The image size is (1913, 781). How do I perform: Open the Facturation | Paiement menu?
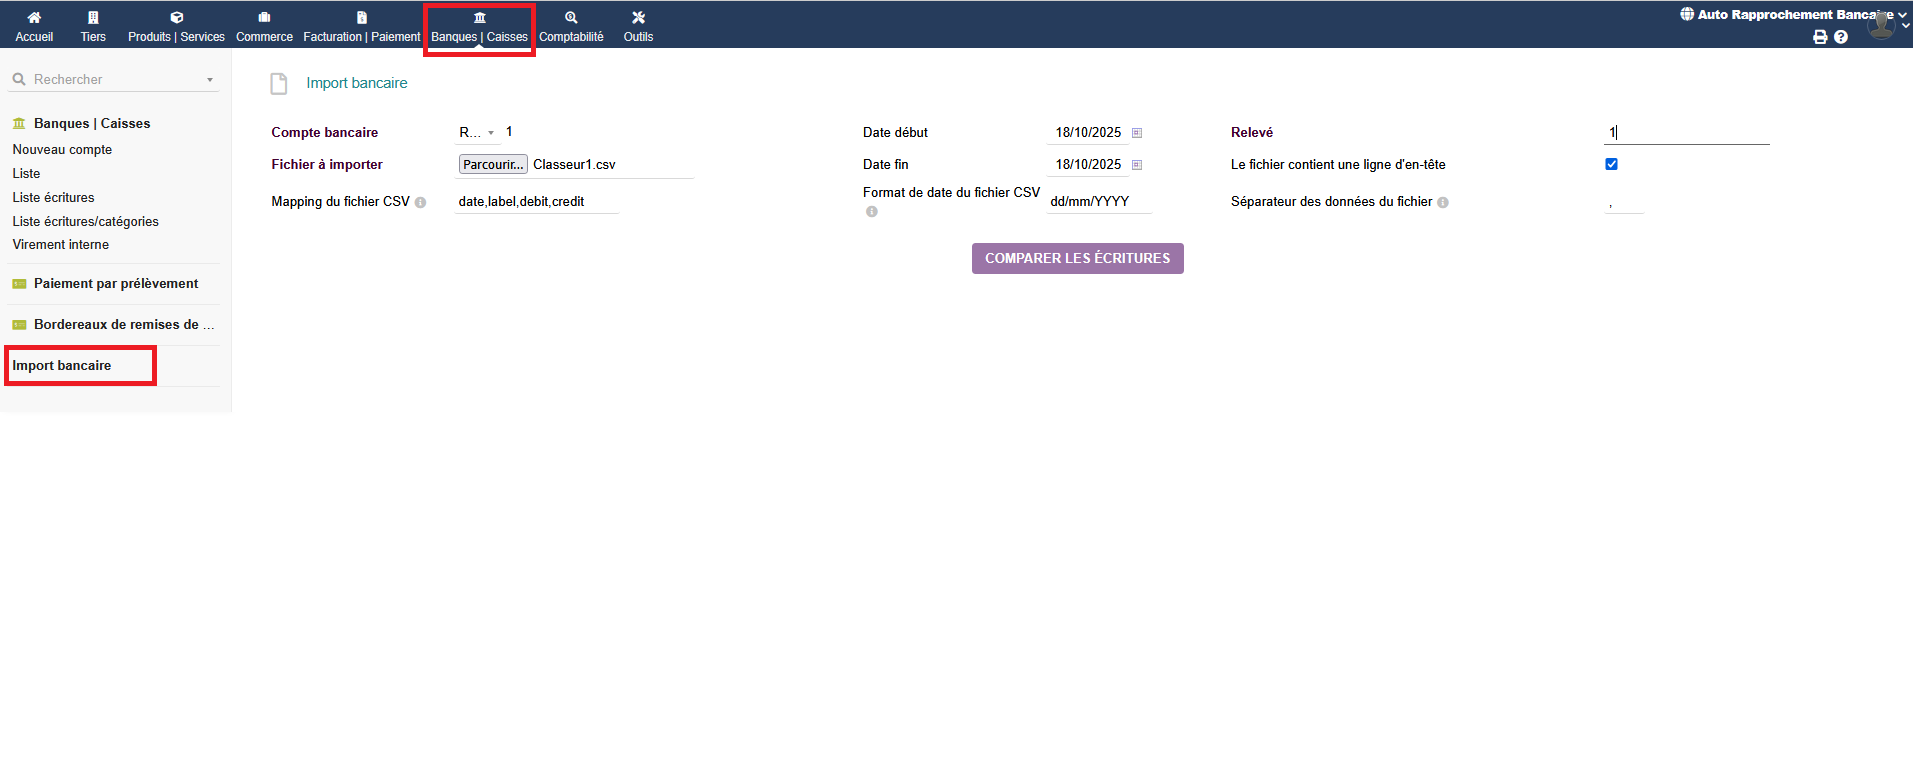tap(362, 27)
